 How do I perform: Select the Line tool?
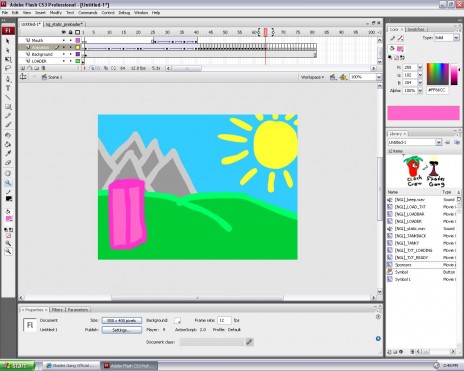pyautogui.click(x=8, y=97)
